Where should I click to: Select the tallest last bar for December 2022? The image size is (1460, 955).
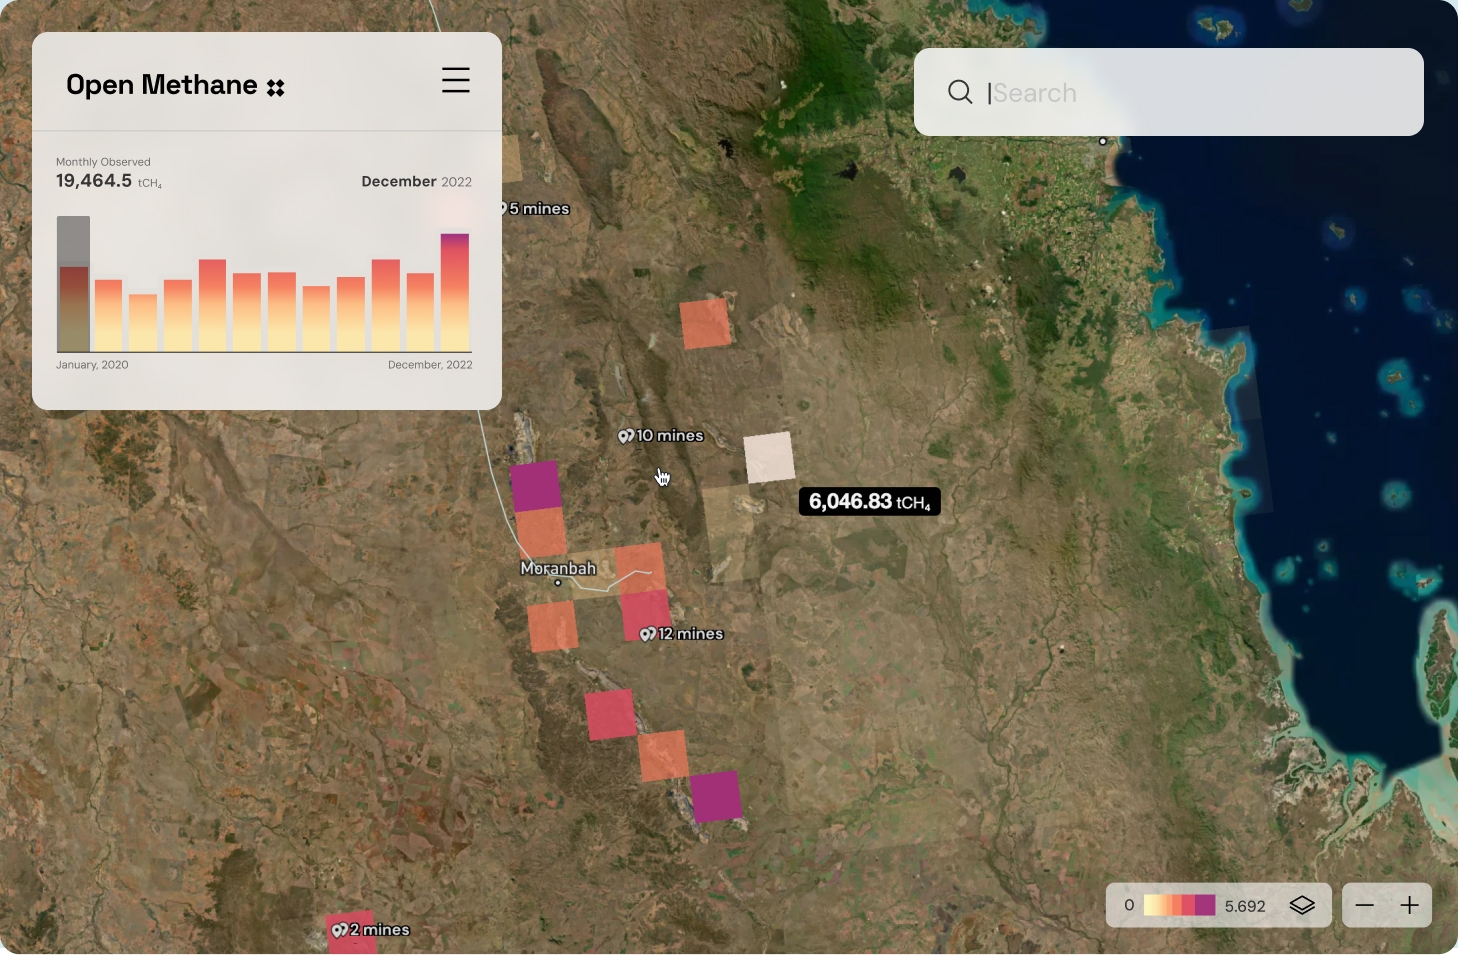tap(455, 292)
